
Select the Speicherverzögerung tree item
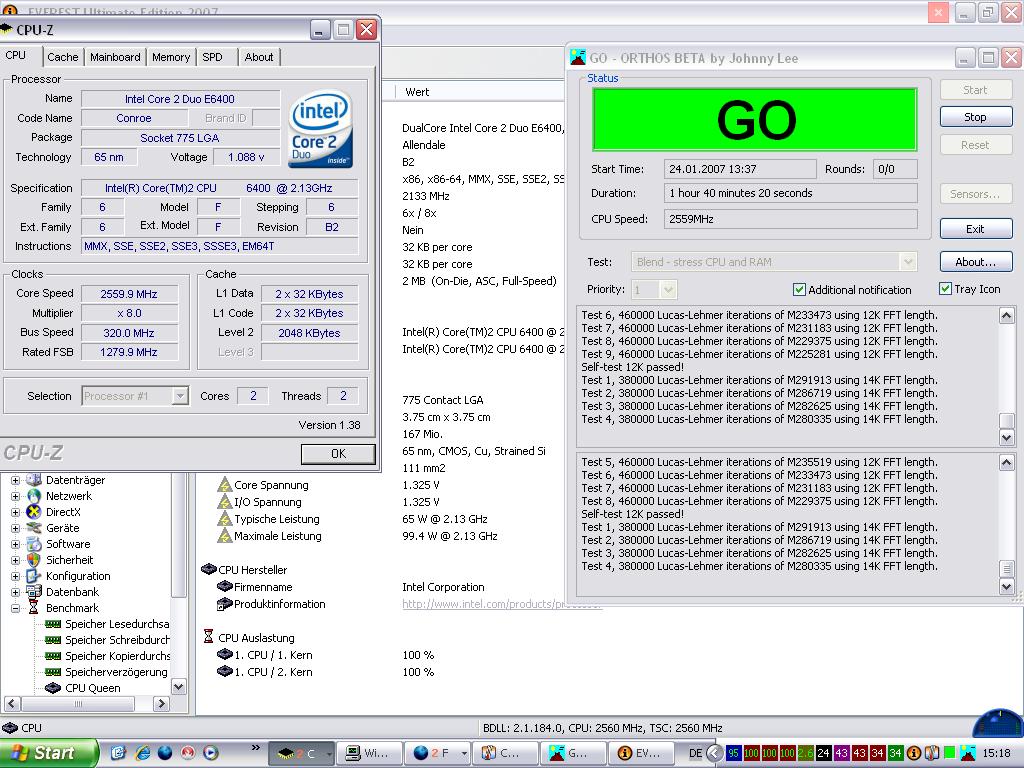(116, 671)
